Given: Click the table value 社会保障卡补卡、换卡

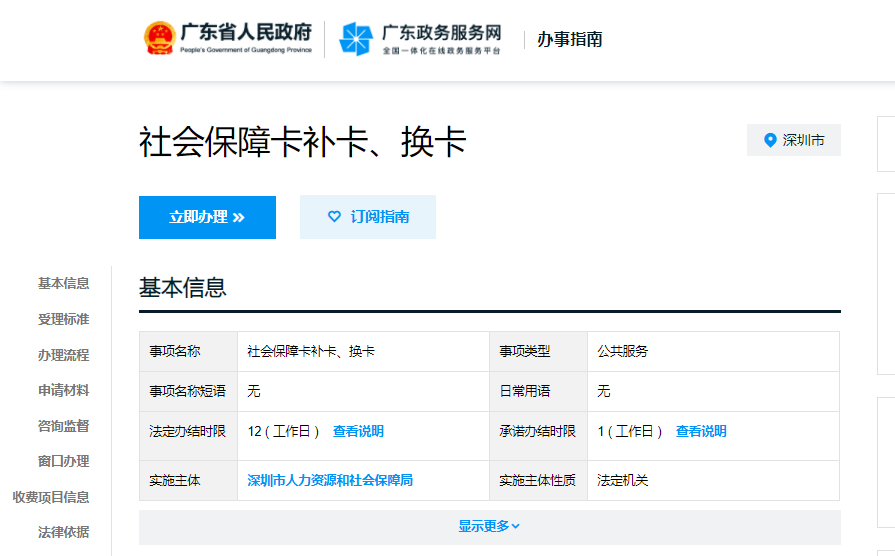Looking at the screenshot, I should click(311, 352).
